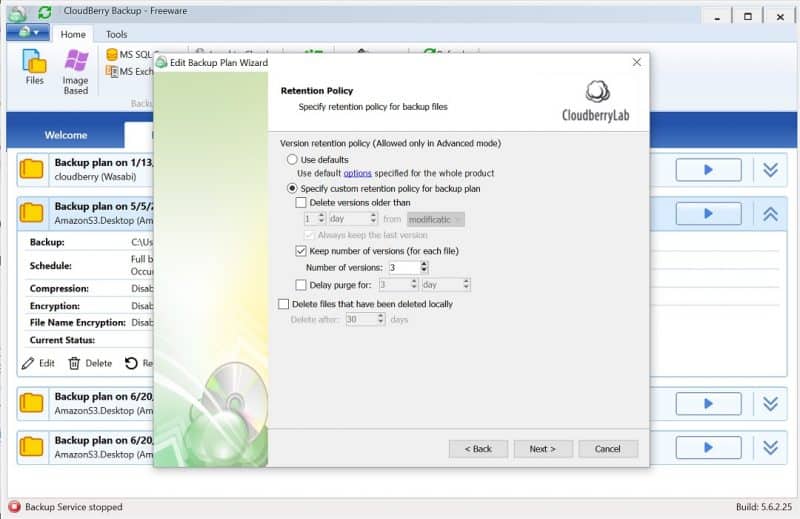
Task: Check Delete files that have been deleted locally
Action: coord(284,304)
